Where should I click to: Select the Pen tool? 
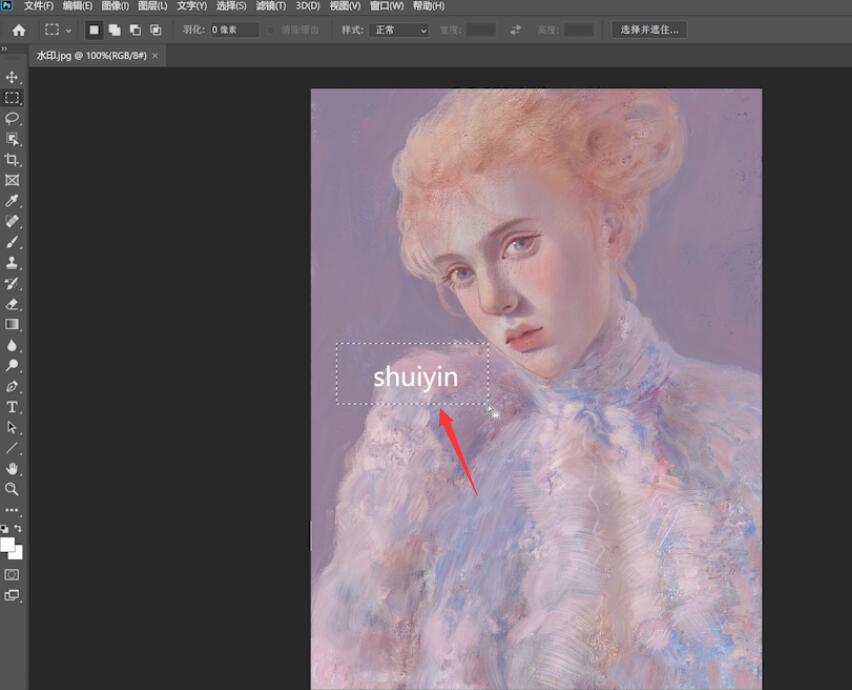(x=11, y=386)
